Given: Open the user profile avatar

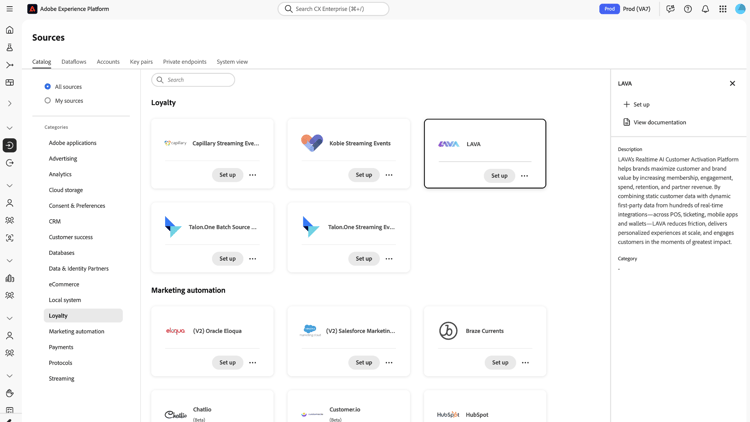Looking at the screenshot, I should (x=740, y=9).
